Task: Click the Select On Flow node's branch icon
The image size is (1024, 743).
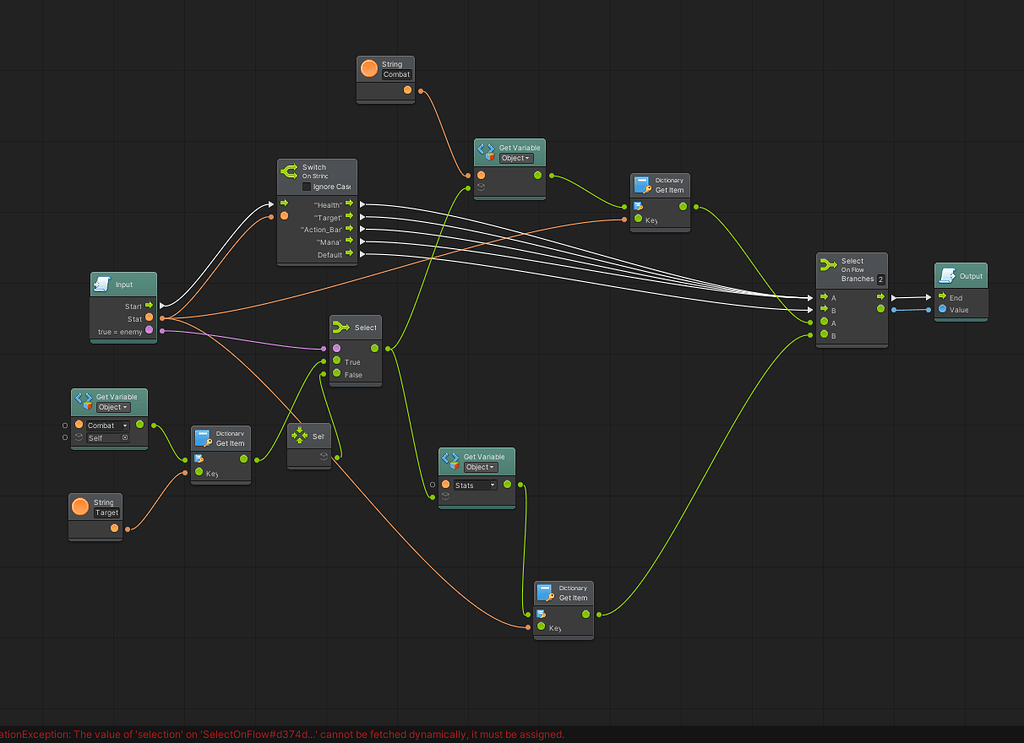Action: [828, 264]
